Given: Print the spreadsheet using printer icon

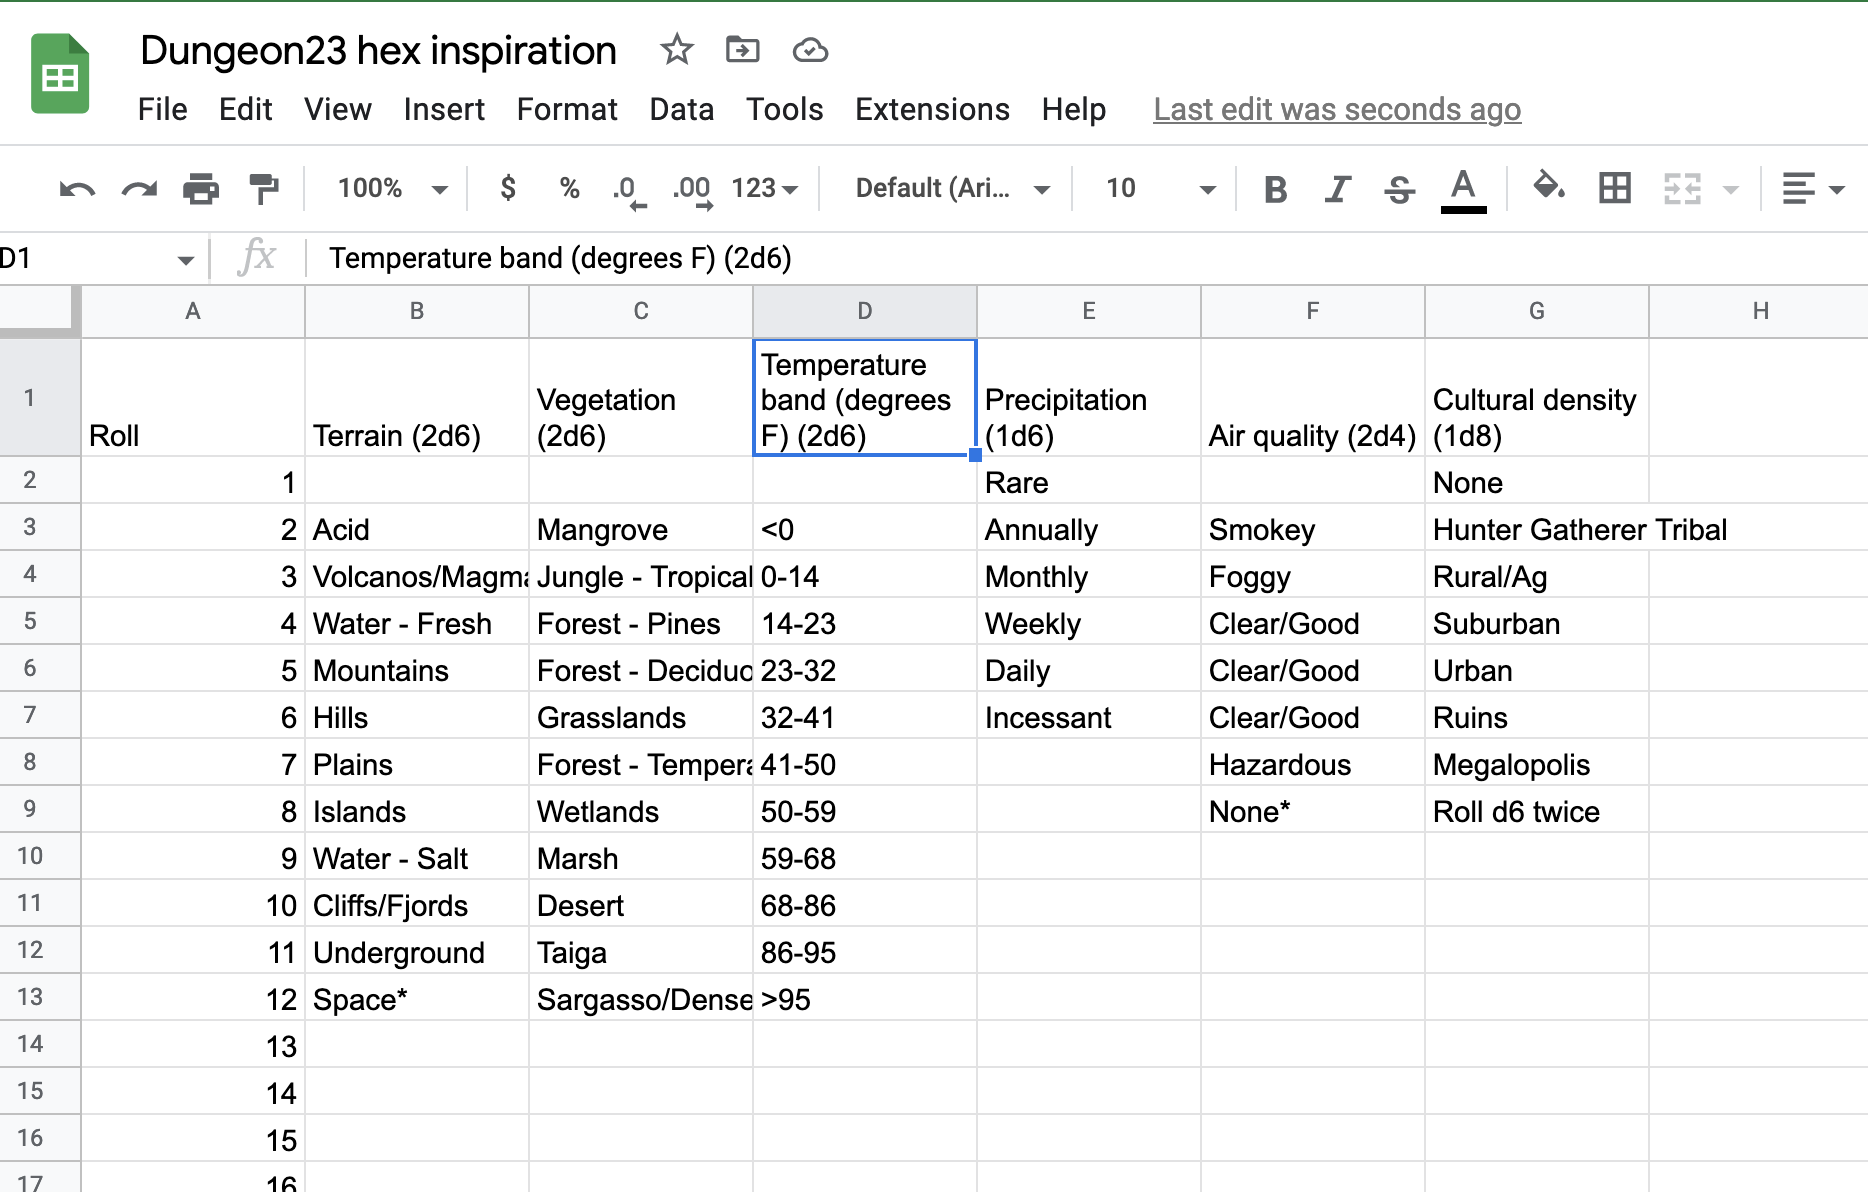Looking at the screenshot, I should 201,189.
